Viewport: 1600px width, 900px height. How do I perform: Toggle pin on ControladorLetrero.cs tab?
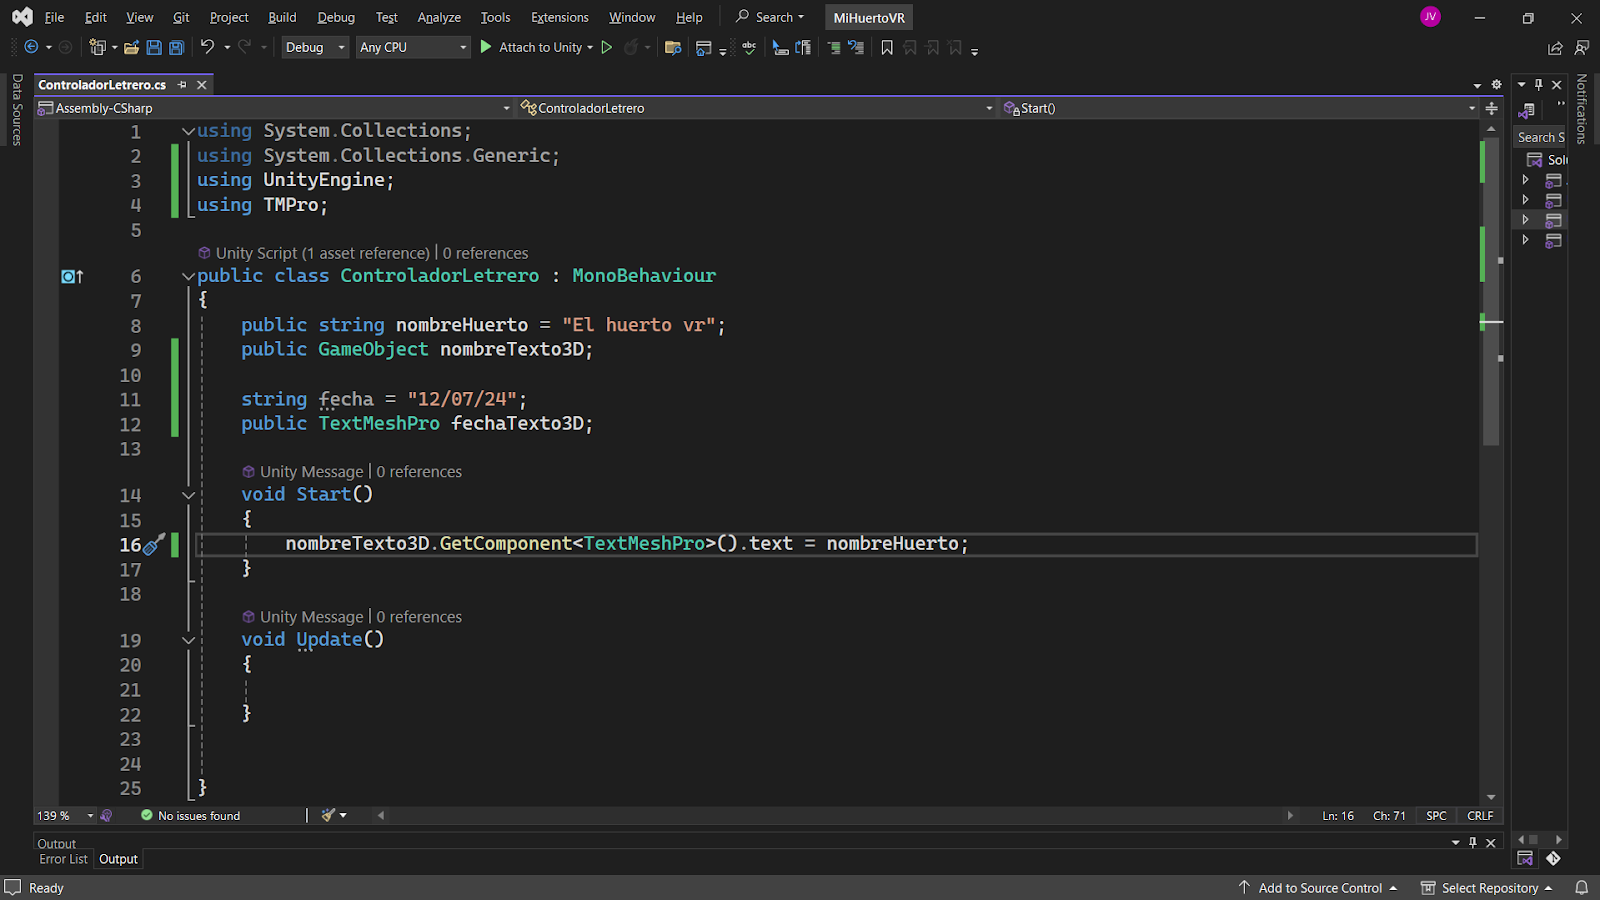click(182, 85)
